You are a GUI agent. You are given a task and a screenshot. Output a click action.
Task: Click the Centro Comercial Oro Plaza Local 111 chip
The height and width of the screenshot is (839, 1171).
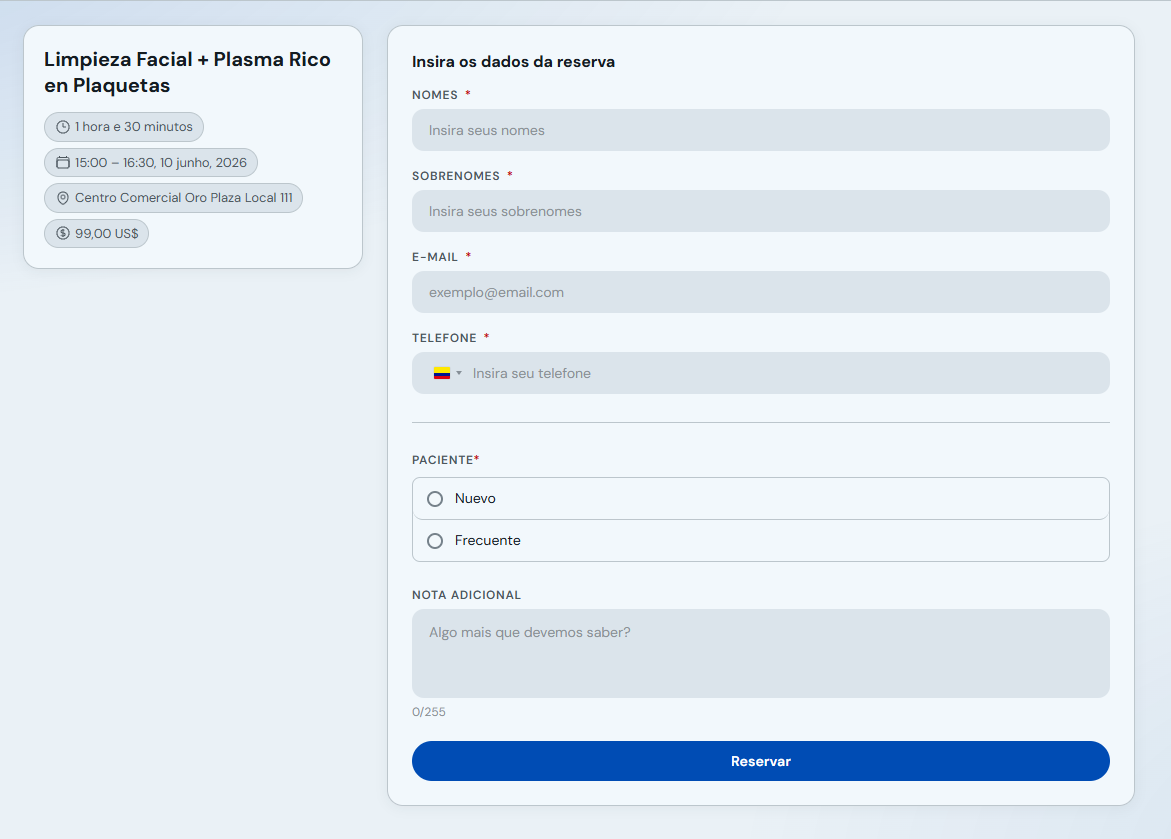[173, 198]
